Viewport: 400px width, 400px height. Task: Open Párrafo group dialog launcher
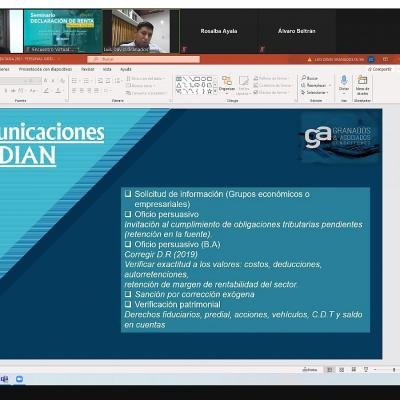click(x=171, y=100)
